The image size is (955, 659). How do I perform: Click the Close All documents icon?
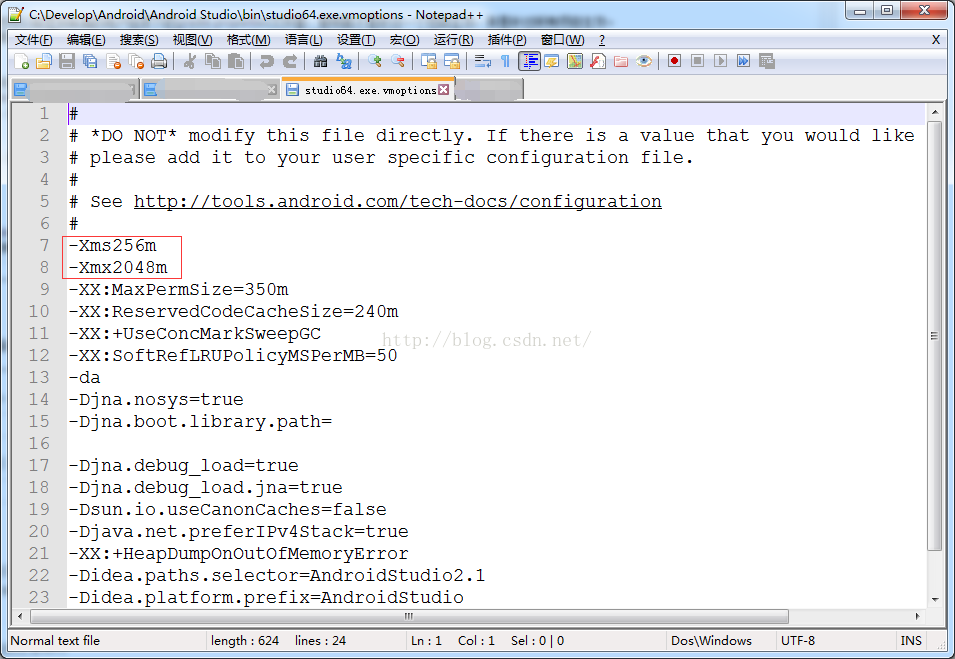click(x=136, y=61)
